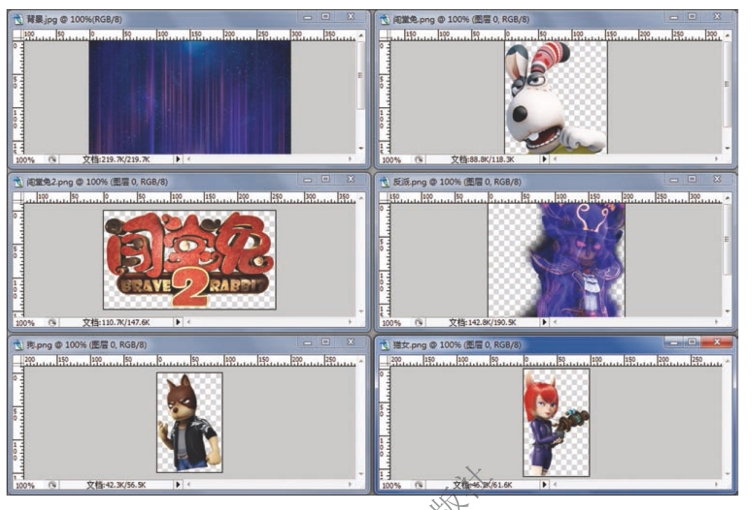This screenshot has height=510, width=752.
Task: Click the vertical scrollbar of 背景.jpg window
Action: 361,90
